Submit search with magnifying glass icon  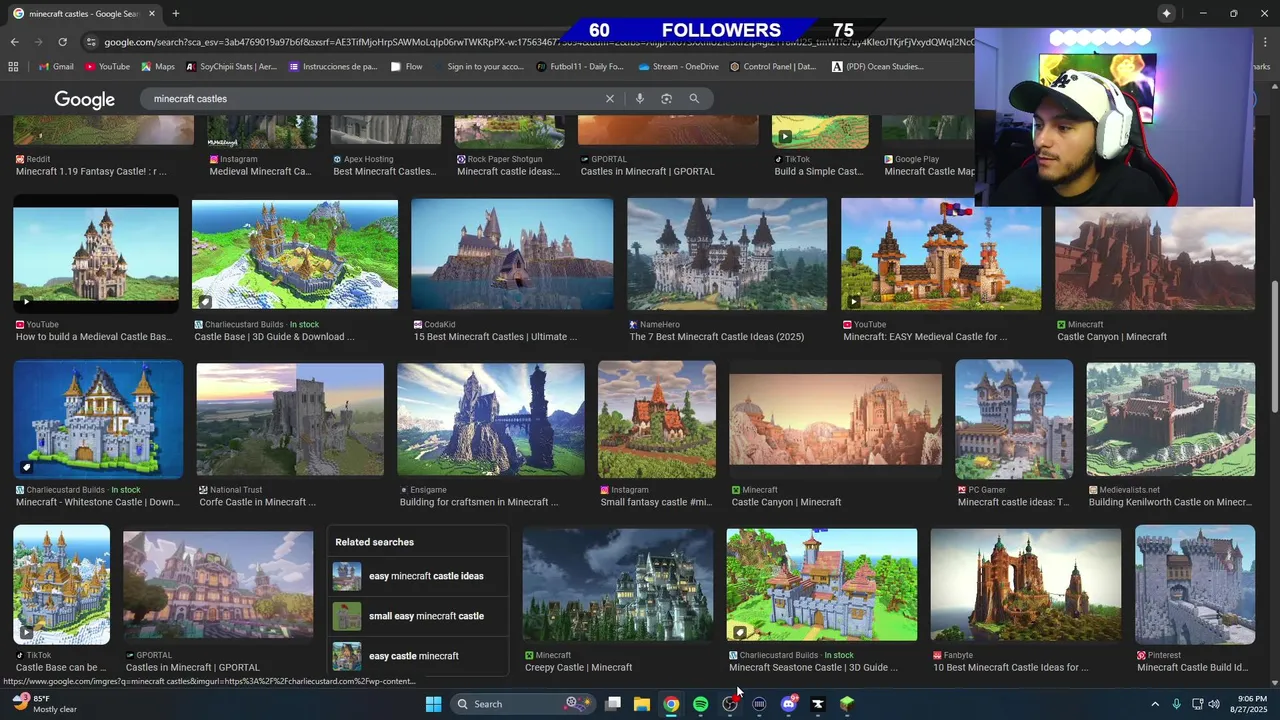[x=694, y=99]
